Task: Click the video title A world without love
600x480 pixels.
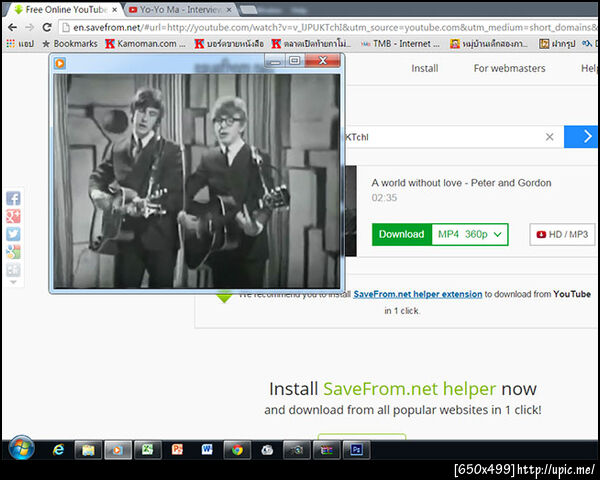Action: [461, 183]
